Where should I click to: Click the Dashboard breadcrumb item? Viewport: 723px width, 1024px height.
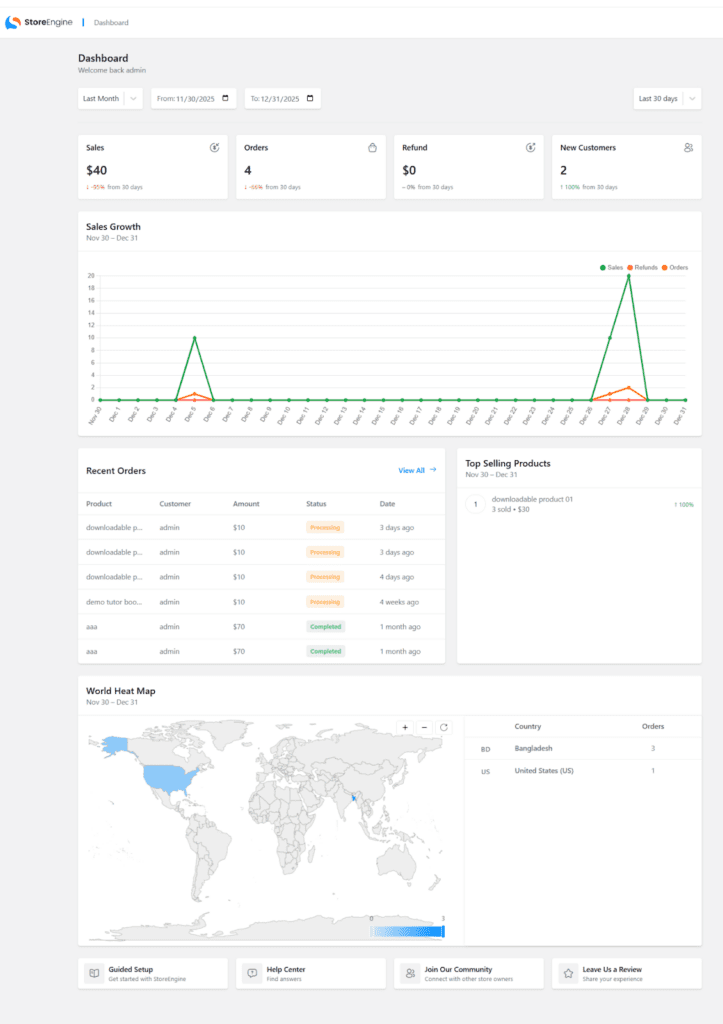tap(111, 23)
